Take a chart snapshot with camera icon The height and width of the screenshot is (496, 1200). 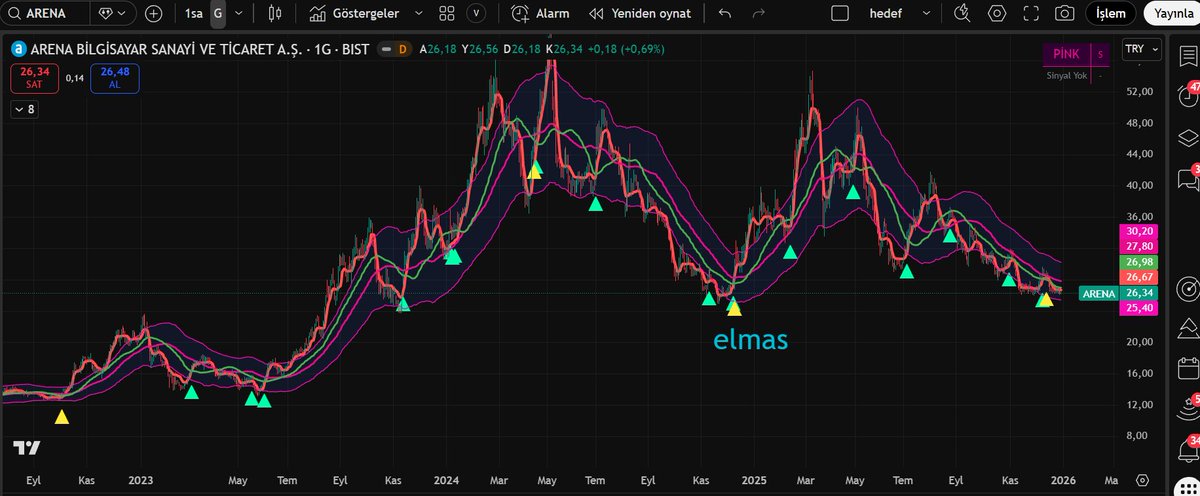coord(1065,13)
